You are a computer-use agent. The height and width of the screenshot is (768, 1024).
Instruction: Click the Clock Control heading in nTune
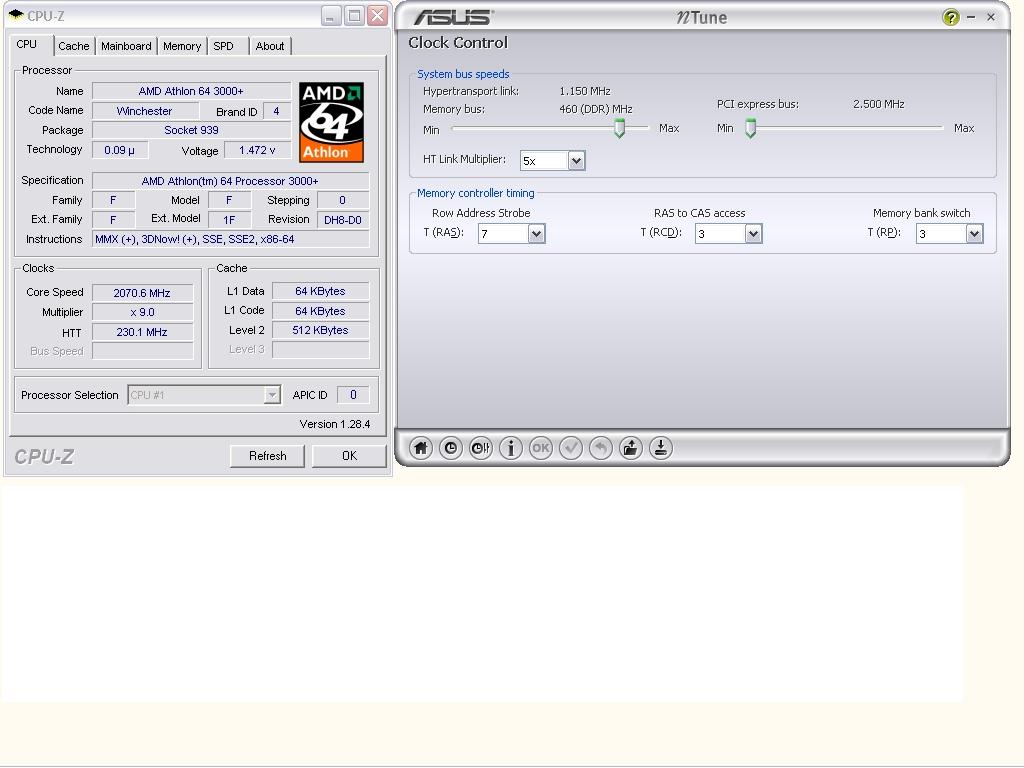click(458, 43)
